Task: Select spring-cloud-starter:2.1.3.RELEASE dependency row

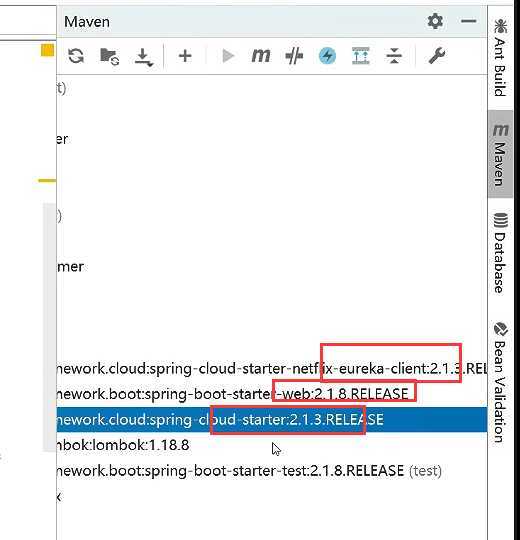Action: (x=272, y=419)
